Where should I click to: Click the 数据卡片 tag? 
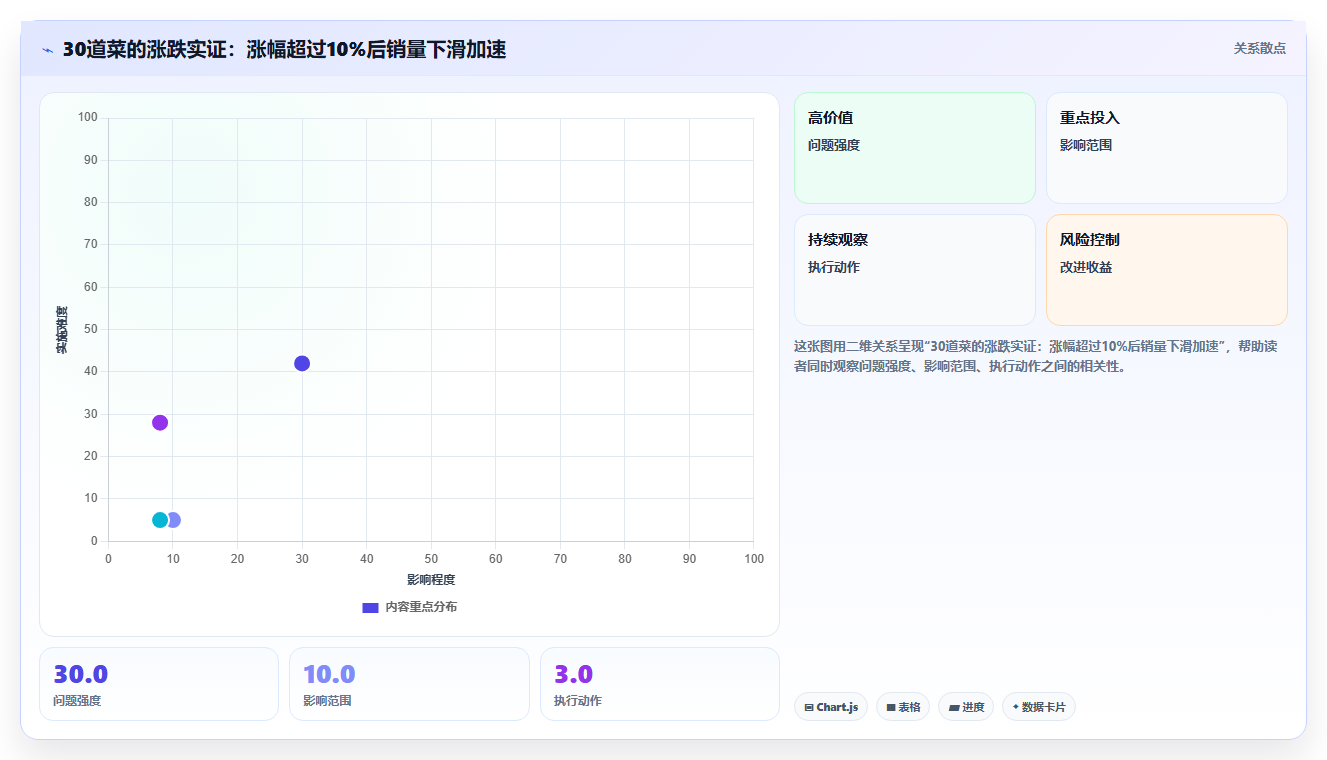[x=1039, y=707]
